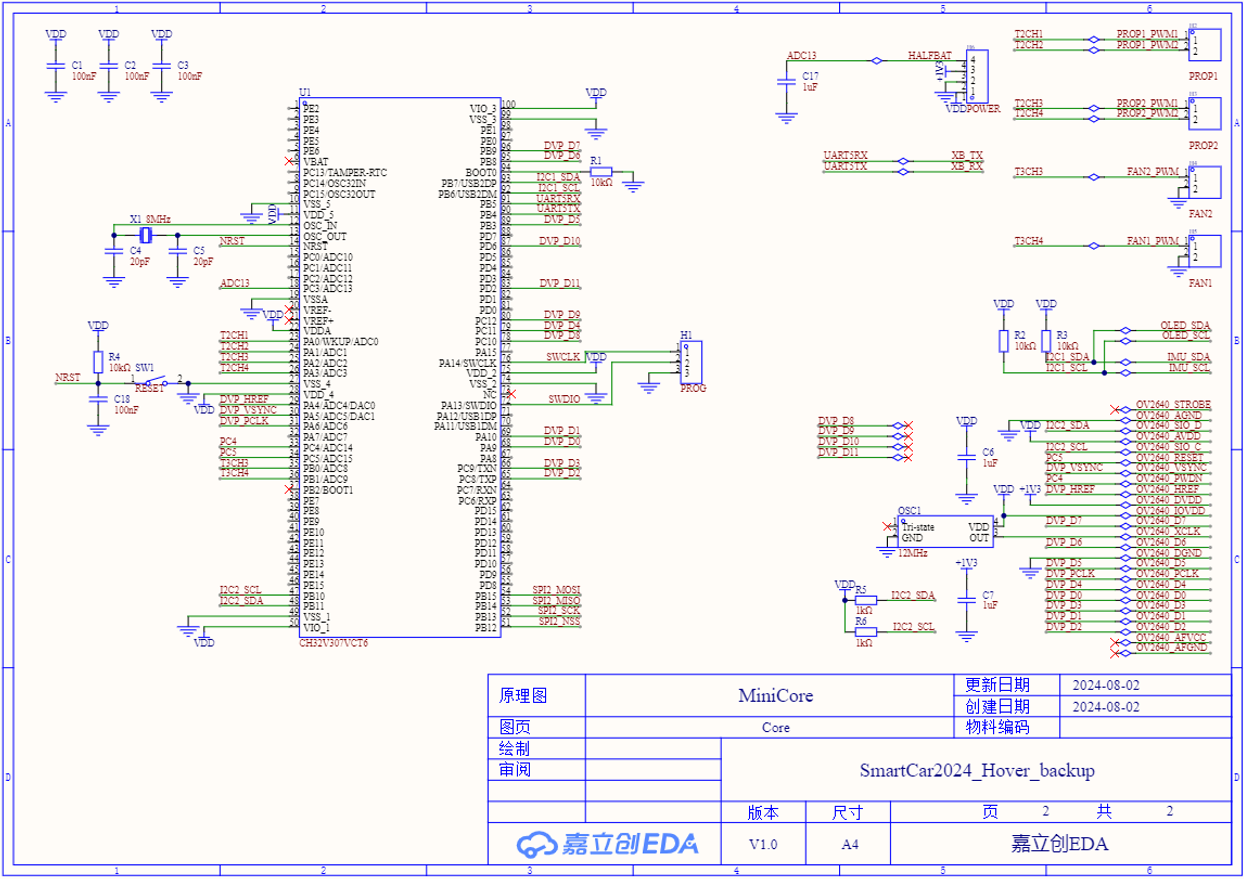
Task: Select capacitor C2 symbol
Action: [109, 67]
